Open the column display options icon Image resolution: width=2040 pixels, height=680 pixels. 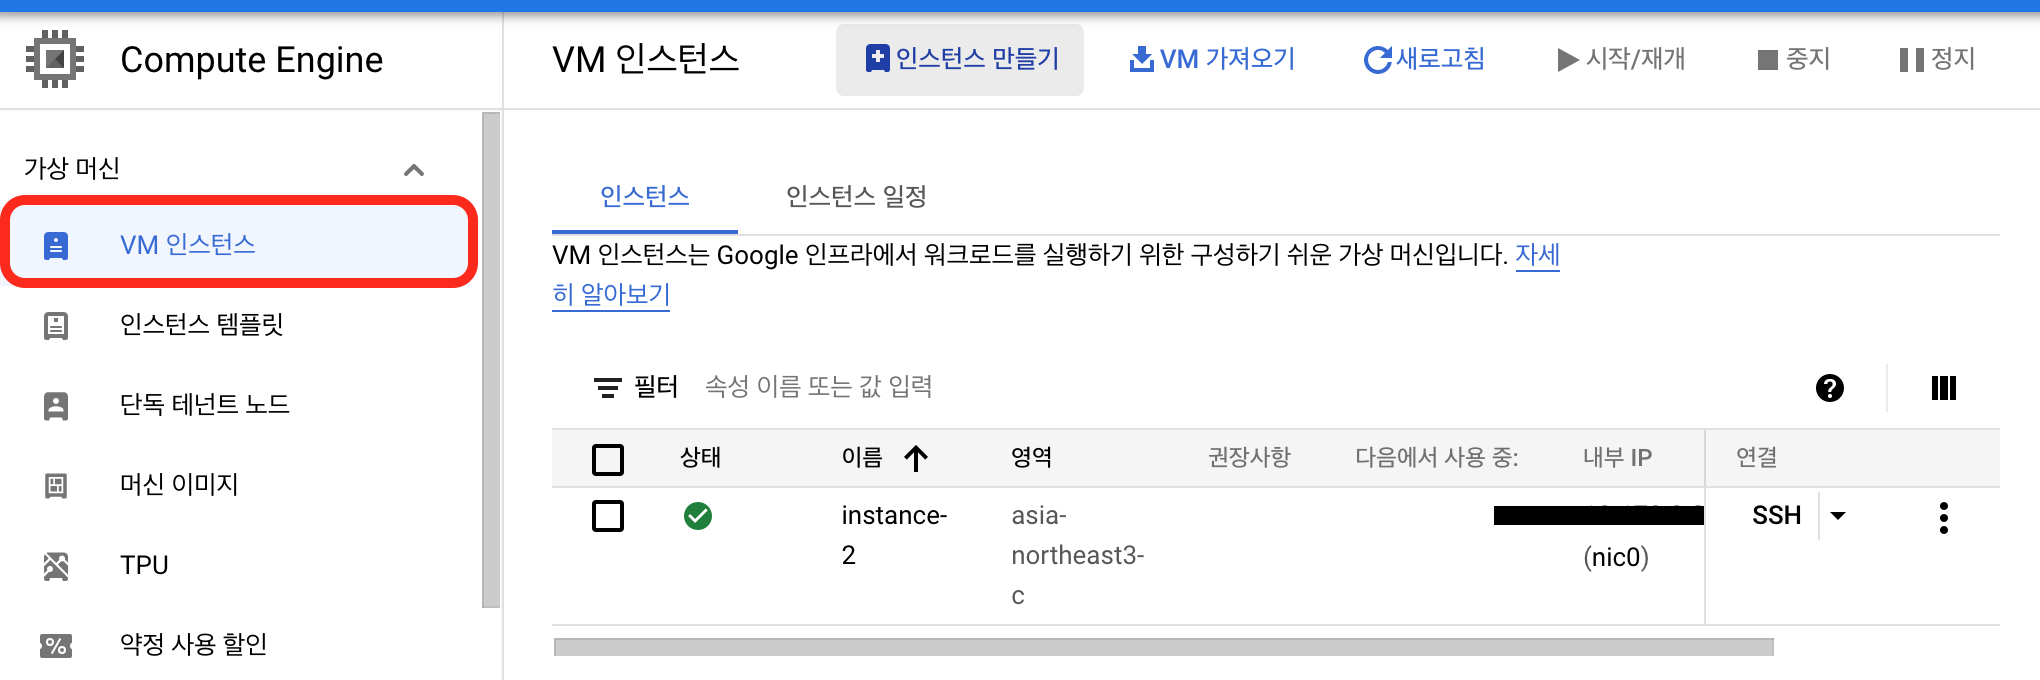point(1944,388)
